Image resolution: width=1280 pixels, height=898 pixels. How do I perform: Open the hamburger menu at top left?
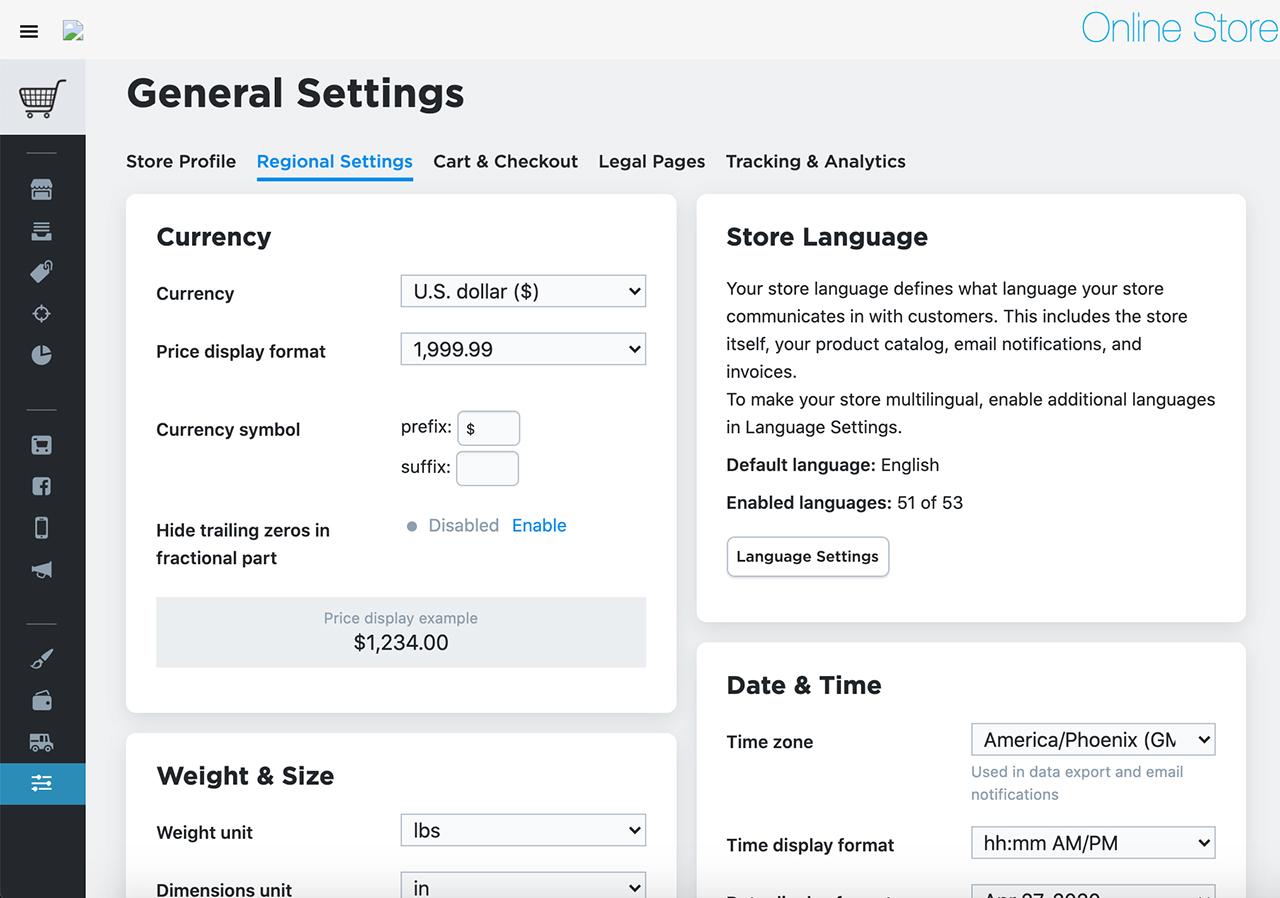click(x=28, y=31)
